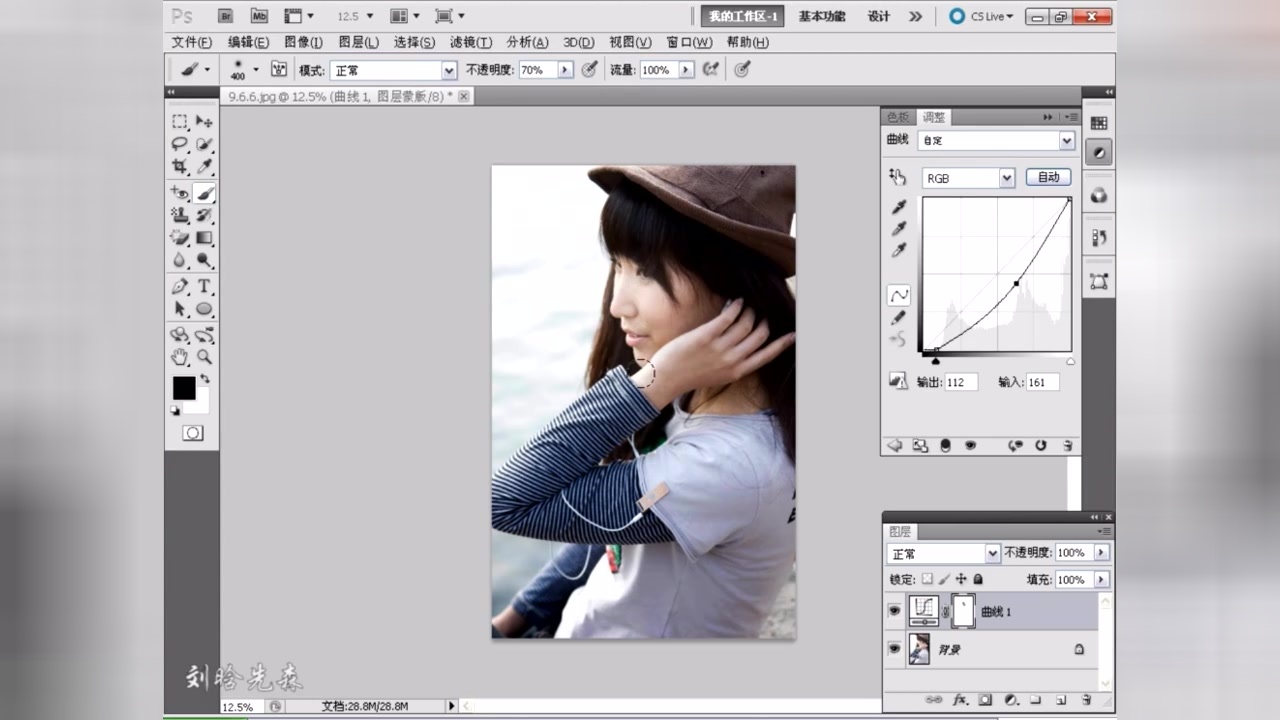This screenshot has width=1280, height=720.
Task: Select the Quick Selection tool
Action: tap(204, 144)
